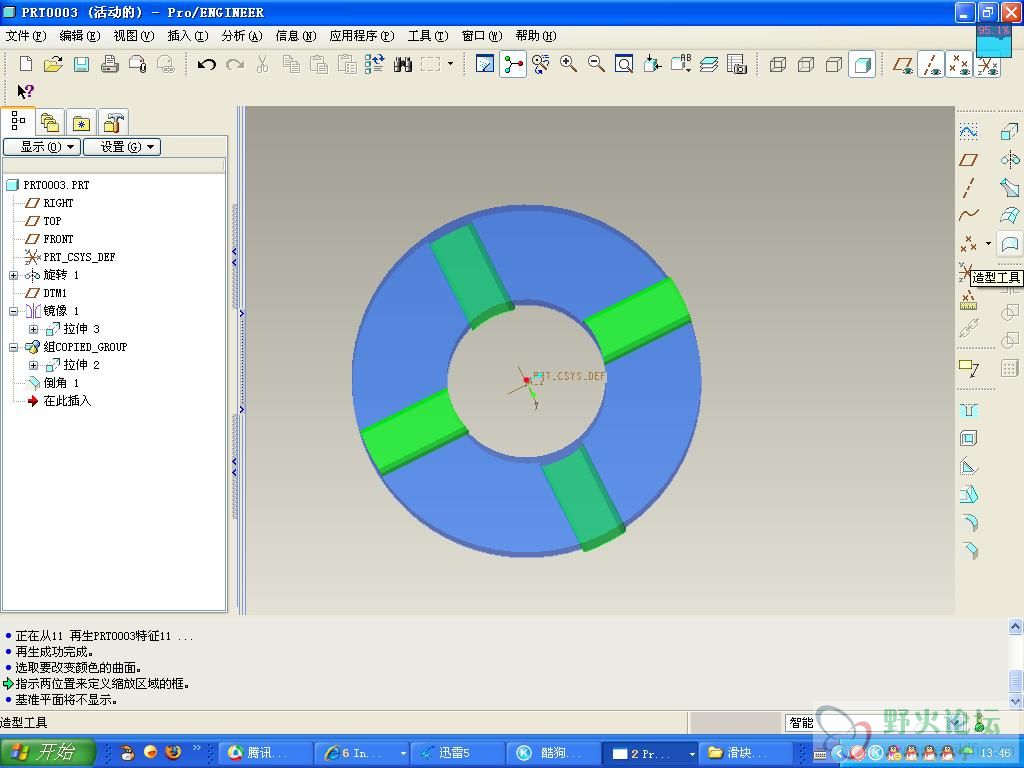This screenshot has height=768, width=1024.
Task: Open the layers icon in toolbar
Action: (709, 64)
